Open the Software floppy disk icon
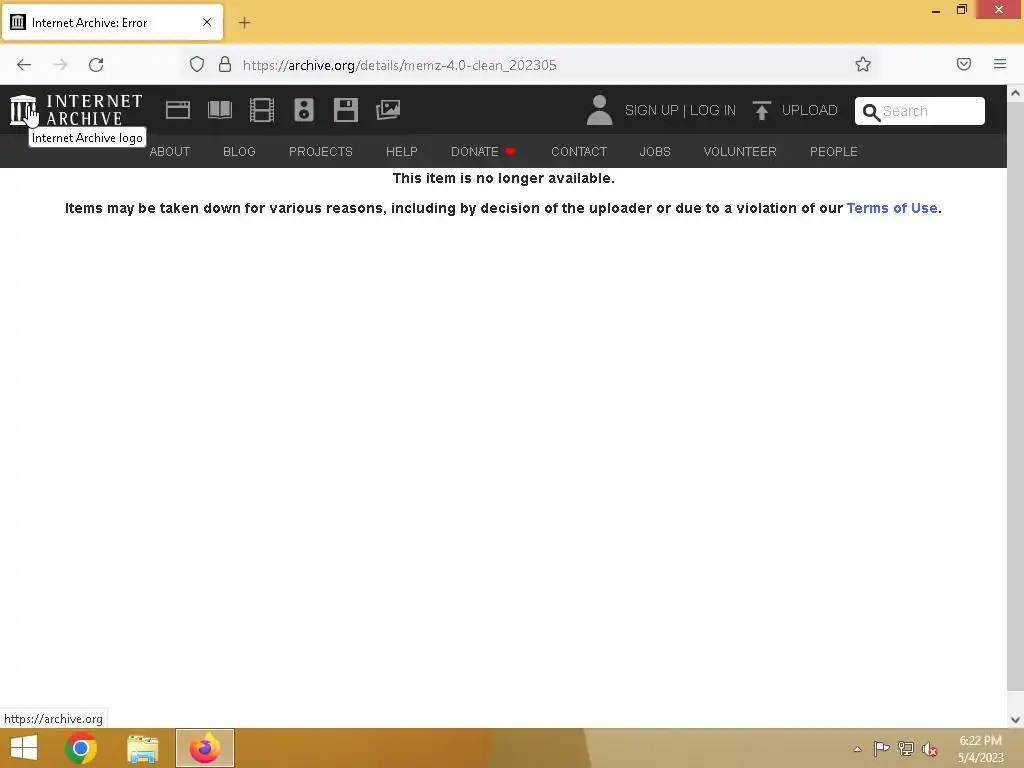This screenshot has height=768, width=1024. (x=345, y=110)
